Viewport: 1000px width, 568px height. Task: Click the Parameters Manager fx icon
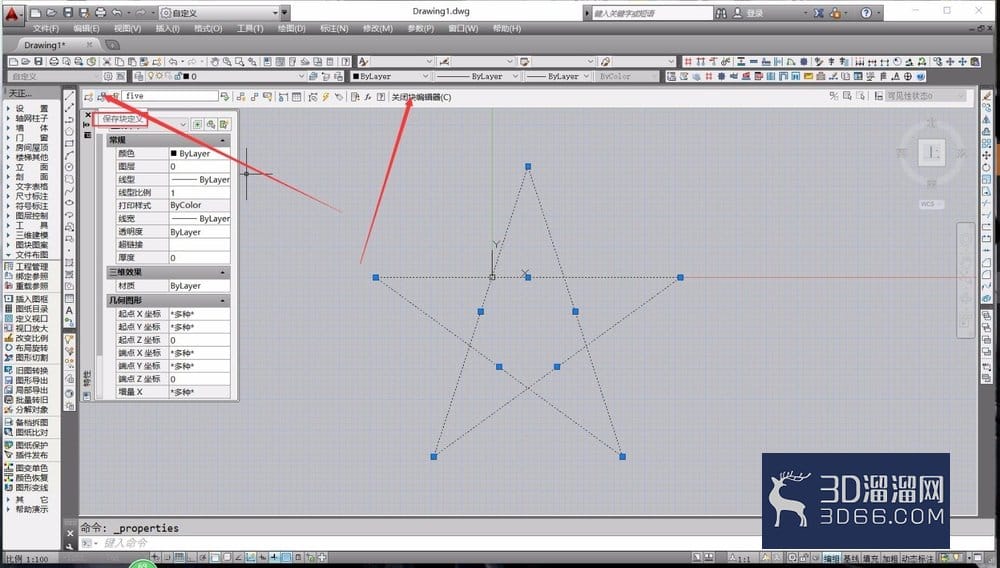tap(368, 97)
